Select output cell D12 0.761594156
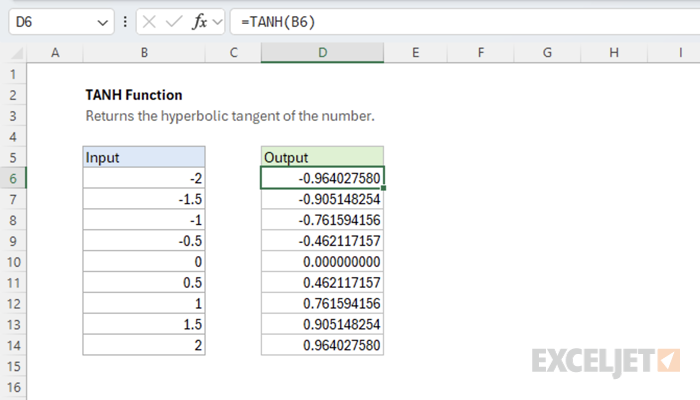 [322, 304]
